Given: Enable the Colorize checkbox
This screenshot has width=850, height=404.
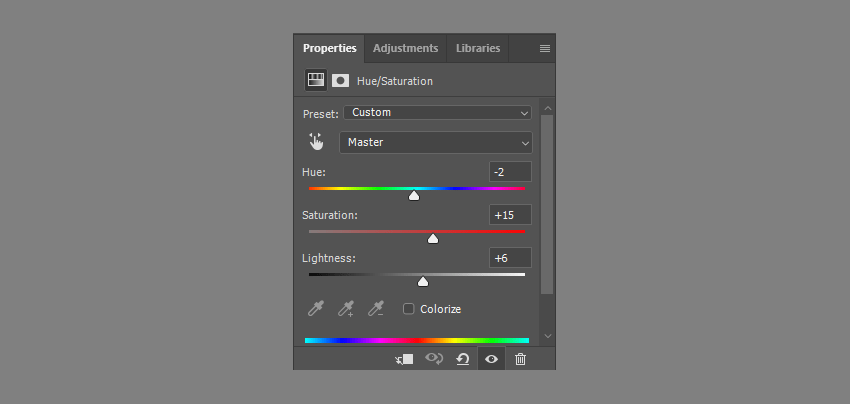Looking at the screenshot, I should (x=408, y=309).
